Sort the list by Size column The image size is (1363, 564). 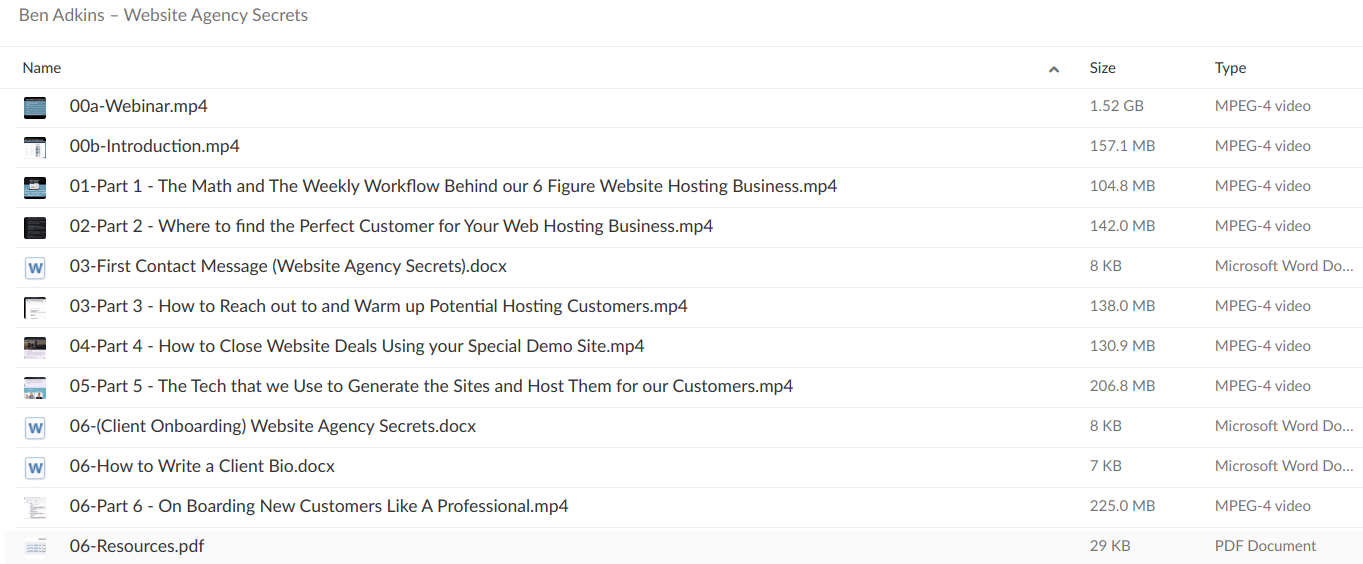(1102, 68)
